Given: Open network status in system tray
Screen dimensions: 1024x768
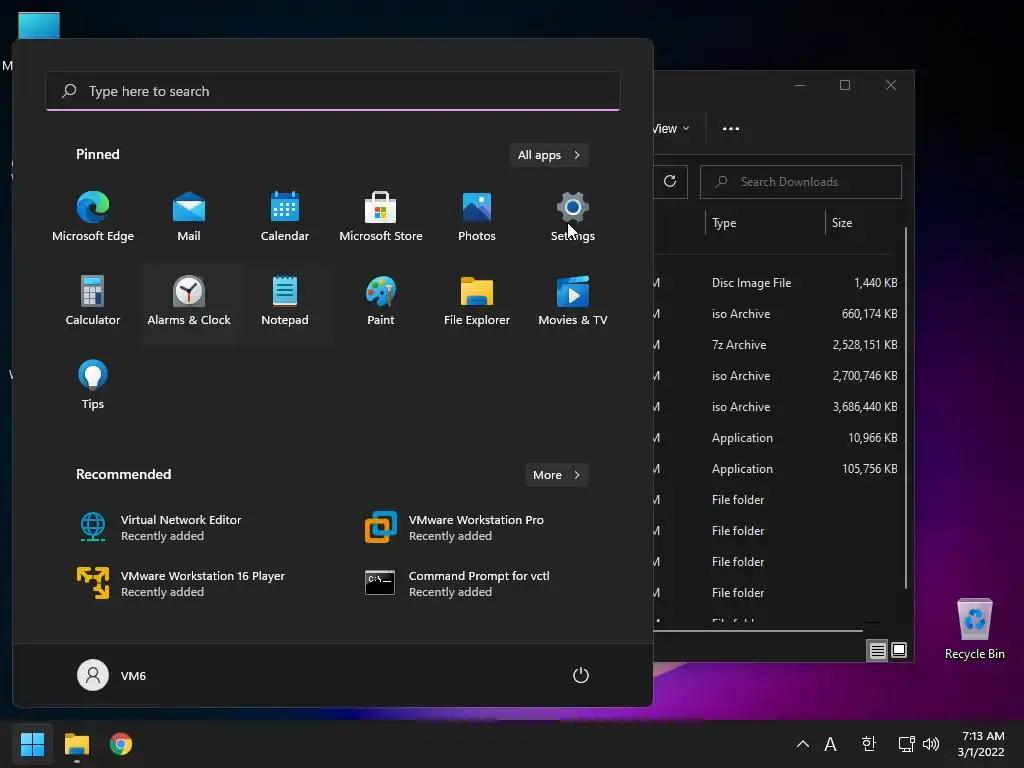Looking at the screenshot, I should point(906,744).
